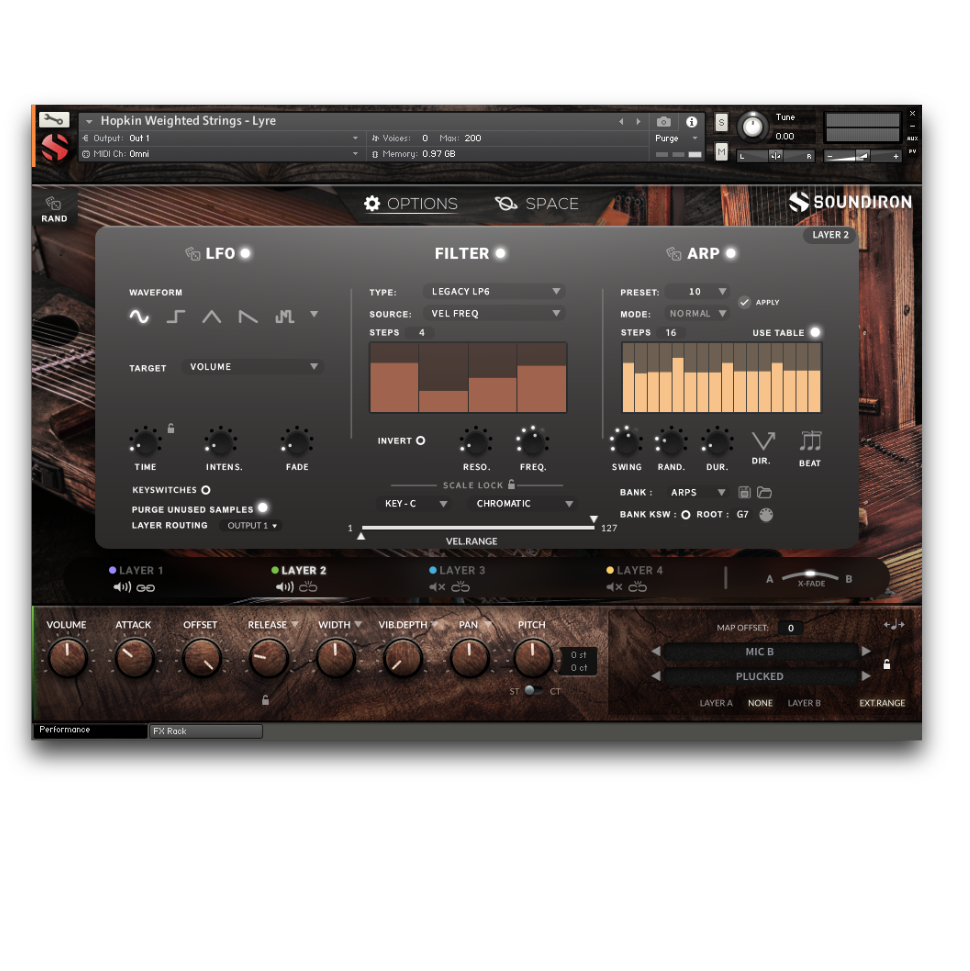Click the camera snapshot icon
Image resolution: width=970 pixels, height=971 pixels.
(663, 121)
